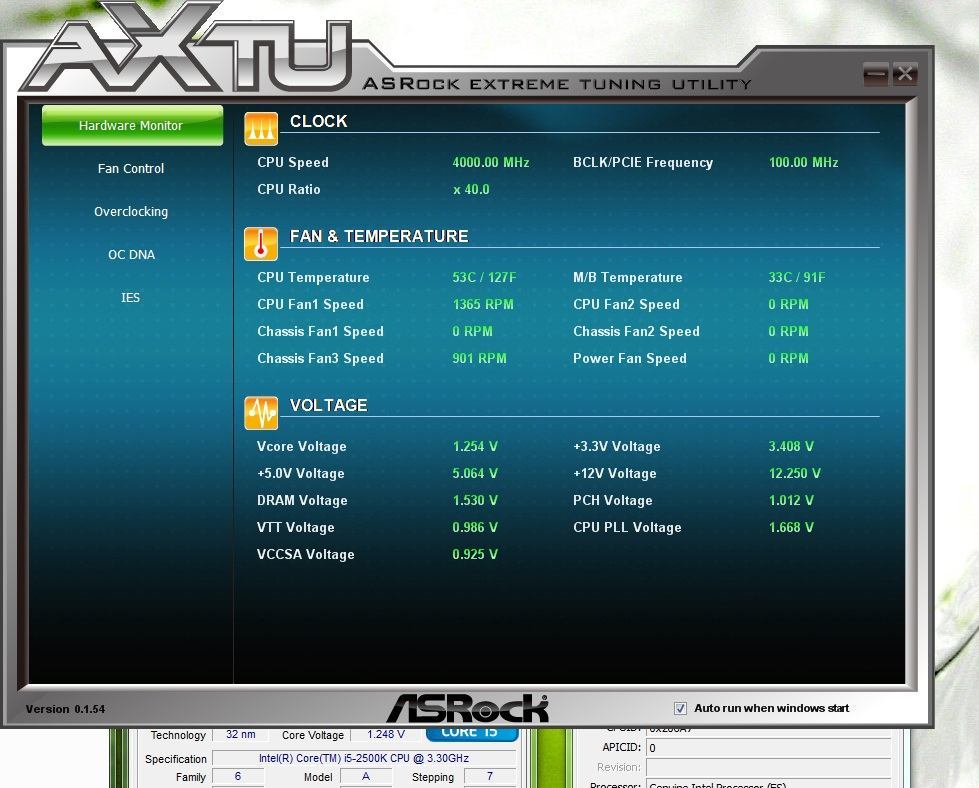Click the CPU PLL Voltage value 1.668 V
This screenshot has height=788, width=979.
coord(791,527)
